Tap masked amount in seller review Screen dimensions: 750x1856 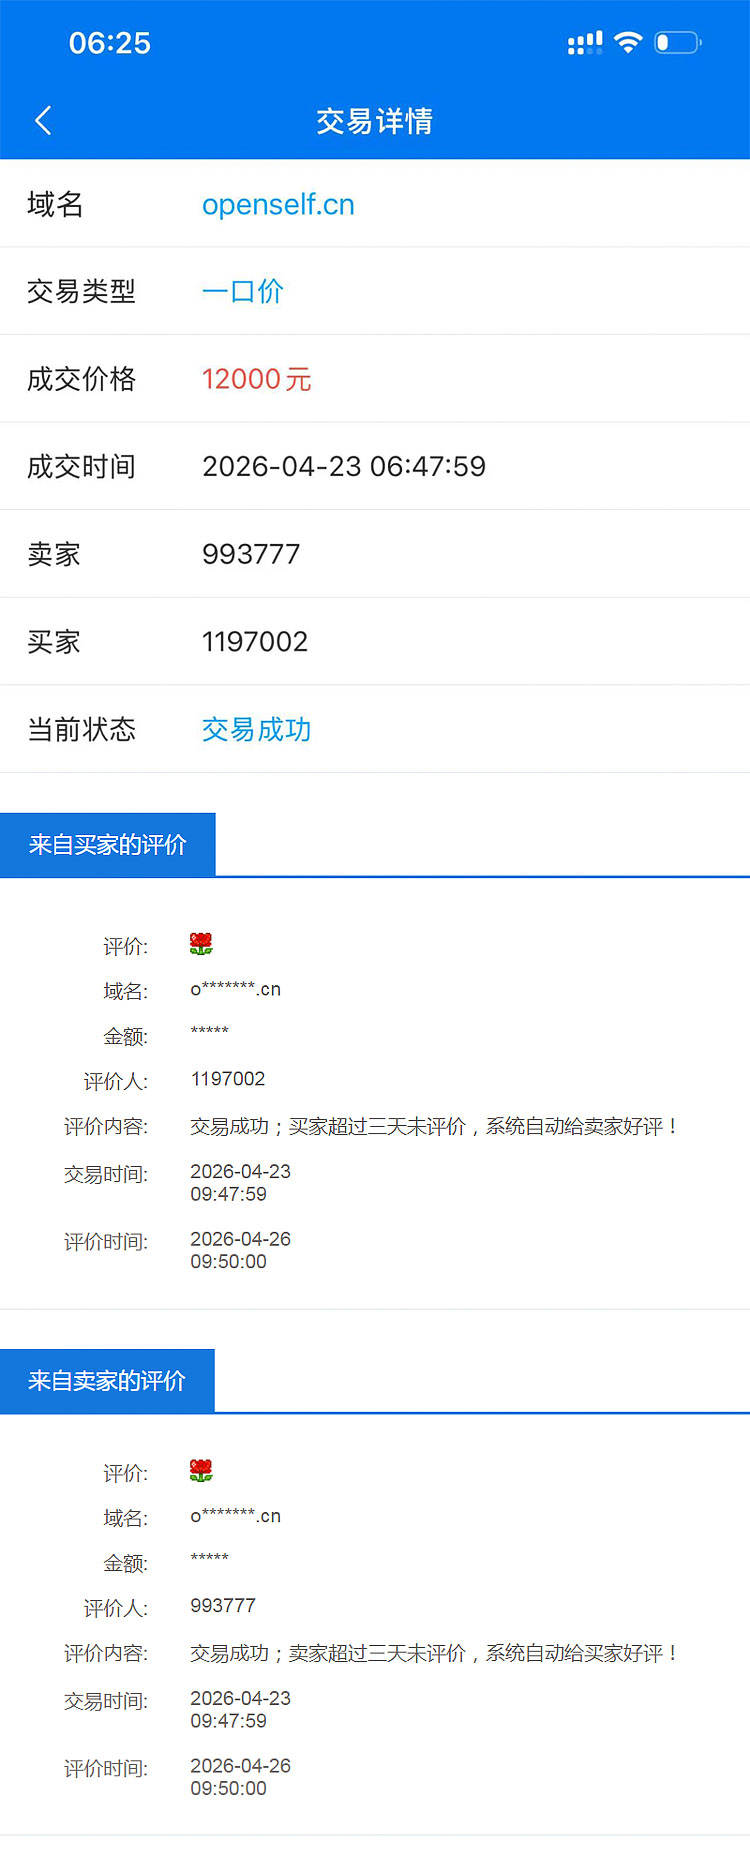(x=210, y=1558)
